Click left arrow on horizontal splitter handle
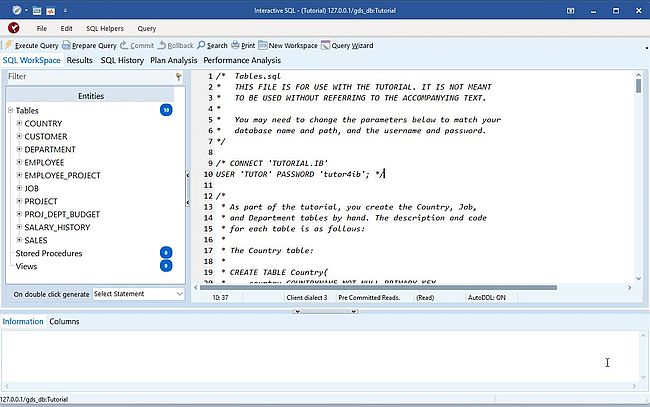The height and width of the screenshot is (407, 650). click(x=297, y=311)
